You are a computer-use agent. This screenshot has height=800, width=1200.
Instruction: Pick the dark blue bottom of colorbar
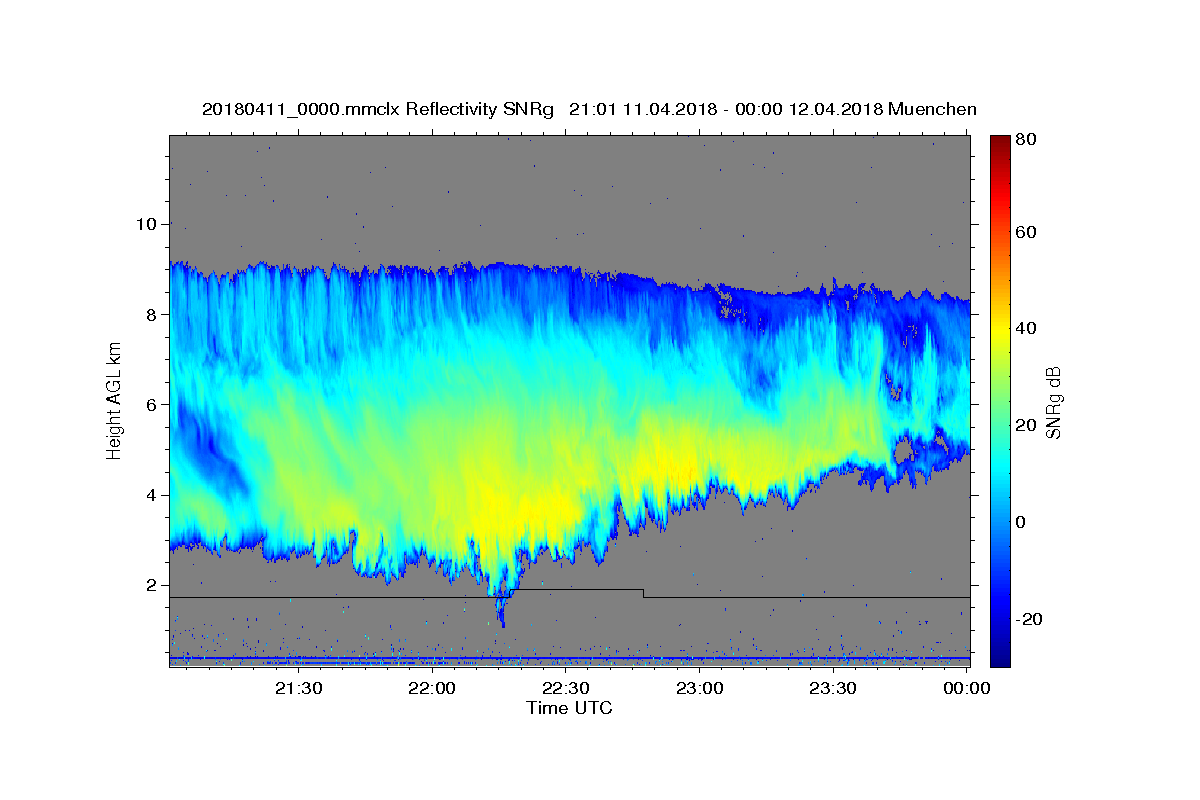pos(1000,657)
